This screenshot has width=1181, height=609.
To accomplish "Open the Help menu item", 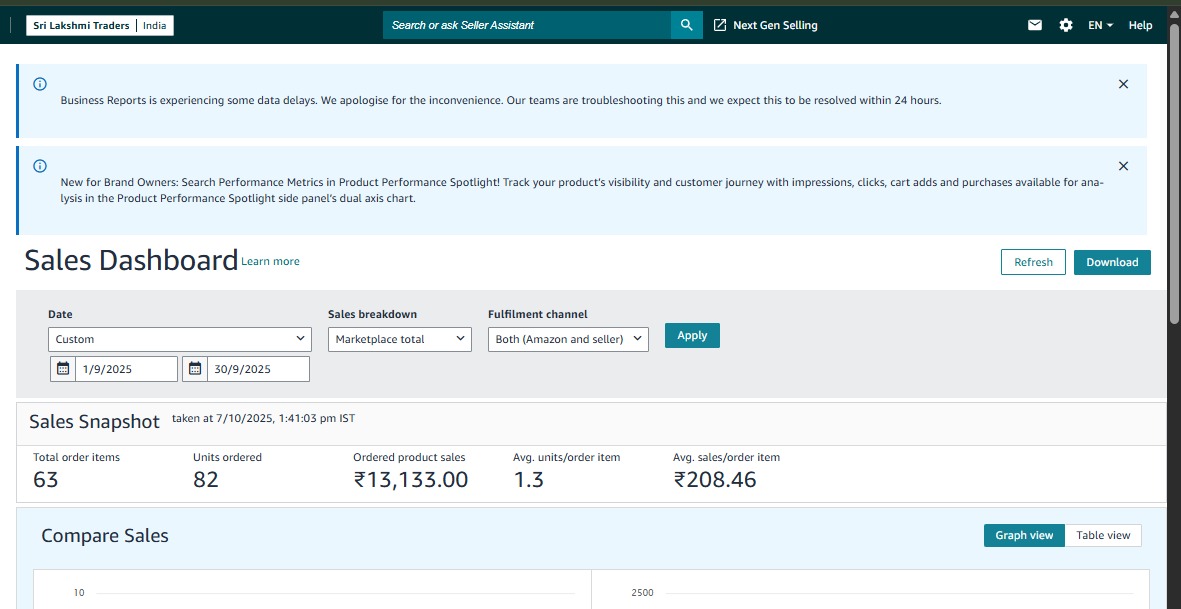I will coord(1140,25).
